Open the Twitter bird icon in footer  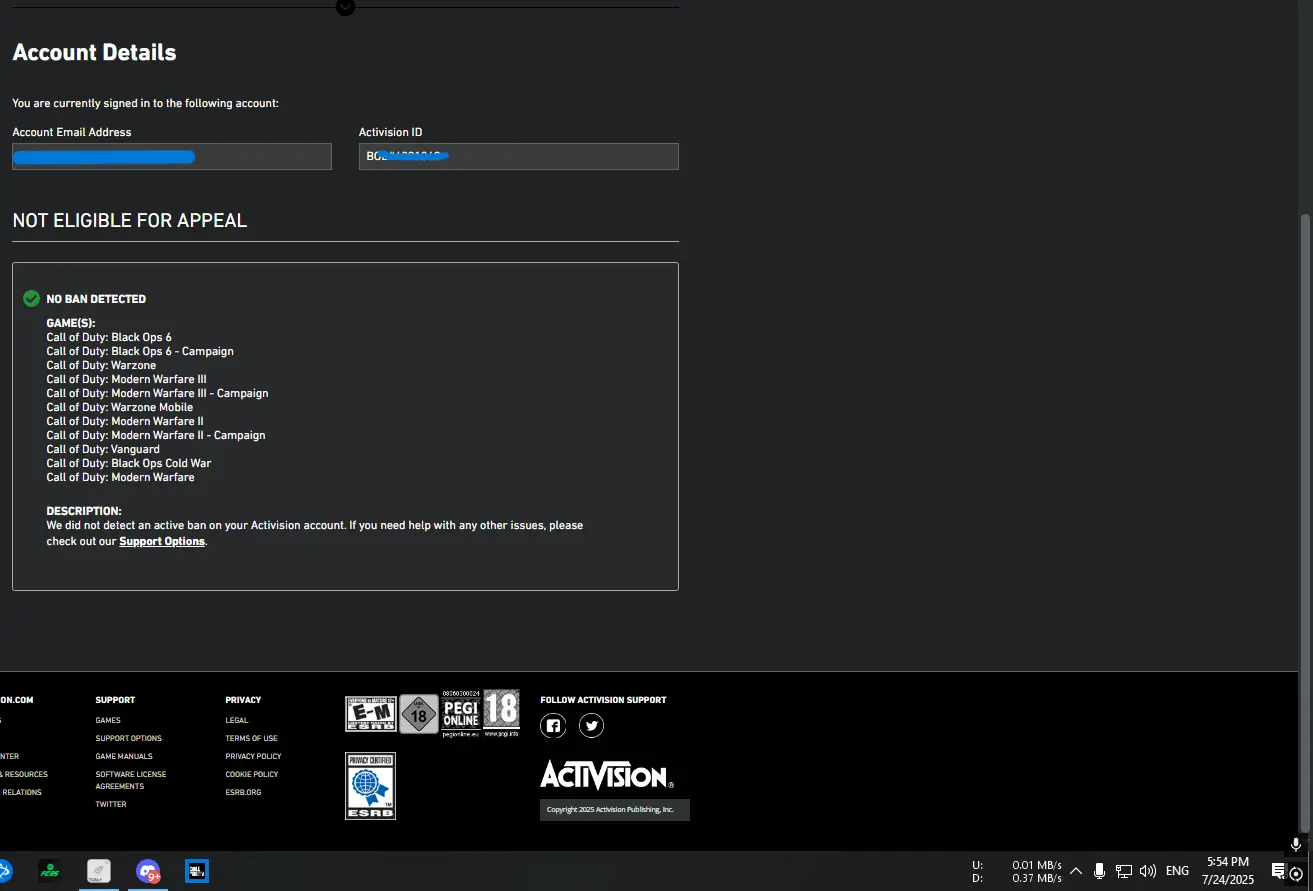tap(591, 726)
